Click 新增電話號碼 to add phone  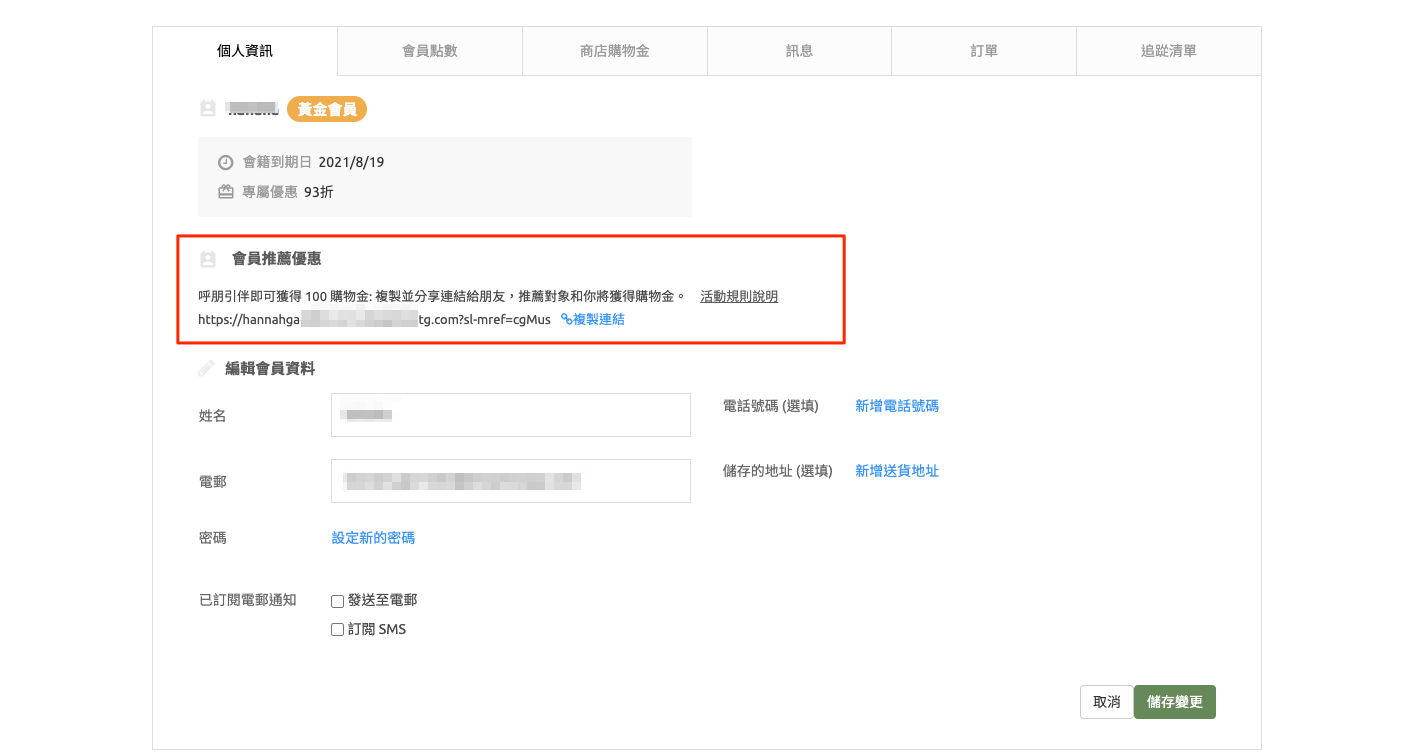[x=897, y=406]
